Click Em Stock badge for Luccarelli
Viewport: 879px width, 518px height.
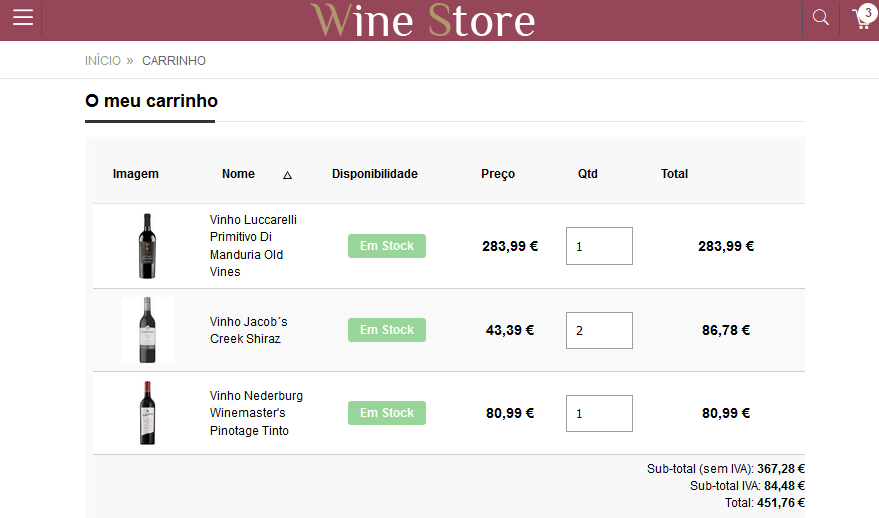[x=387, y=246]
